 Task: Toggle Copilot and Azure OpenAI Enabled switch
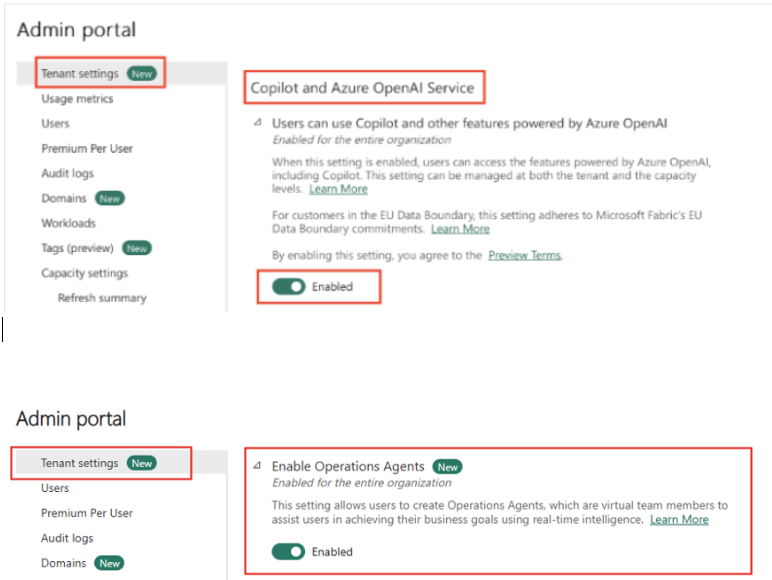(x=289, y=287)
